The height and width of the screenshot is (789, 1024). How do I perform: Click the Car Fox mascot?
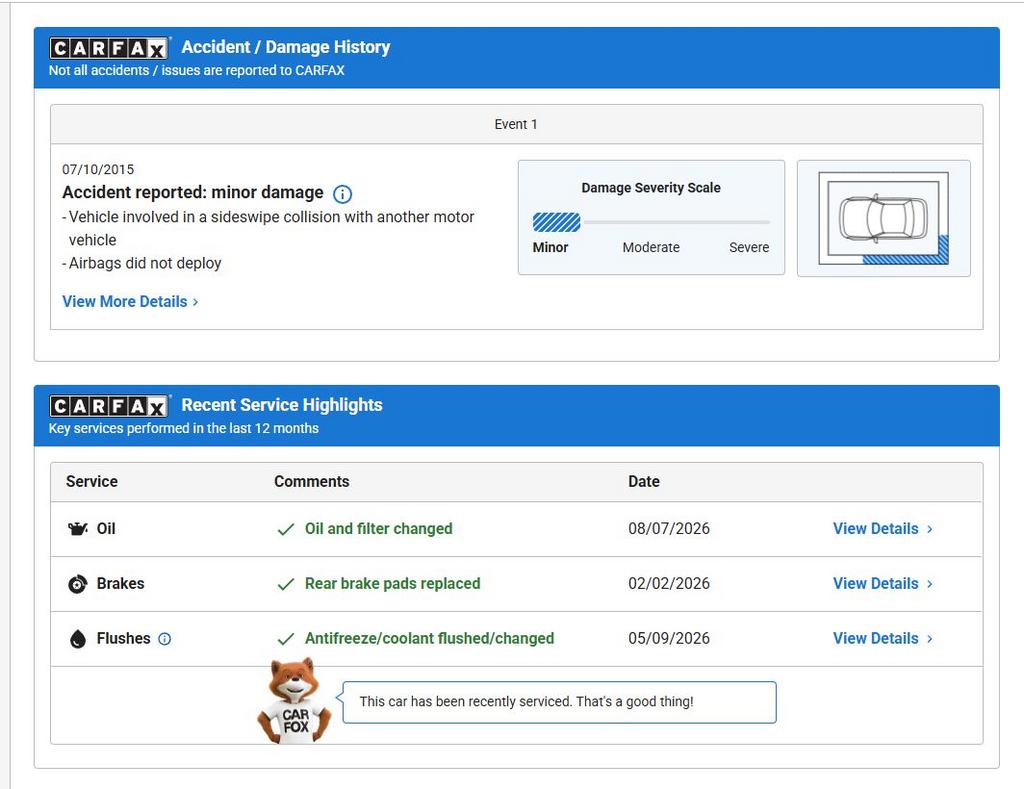(295, 701)
